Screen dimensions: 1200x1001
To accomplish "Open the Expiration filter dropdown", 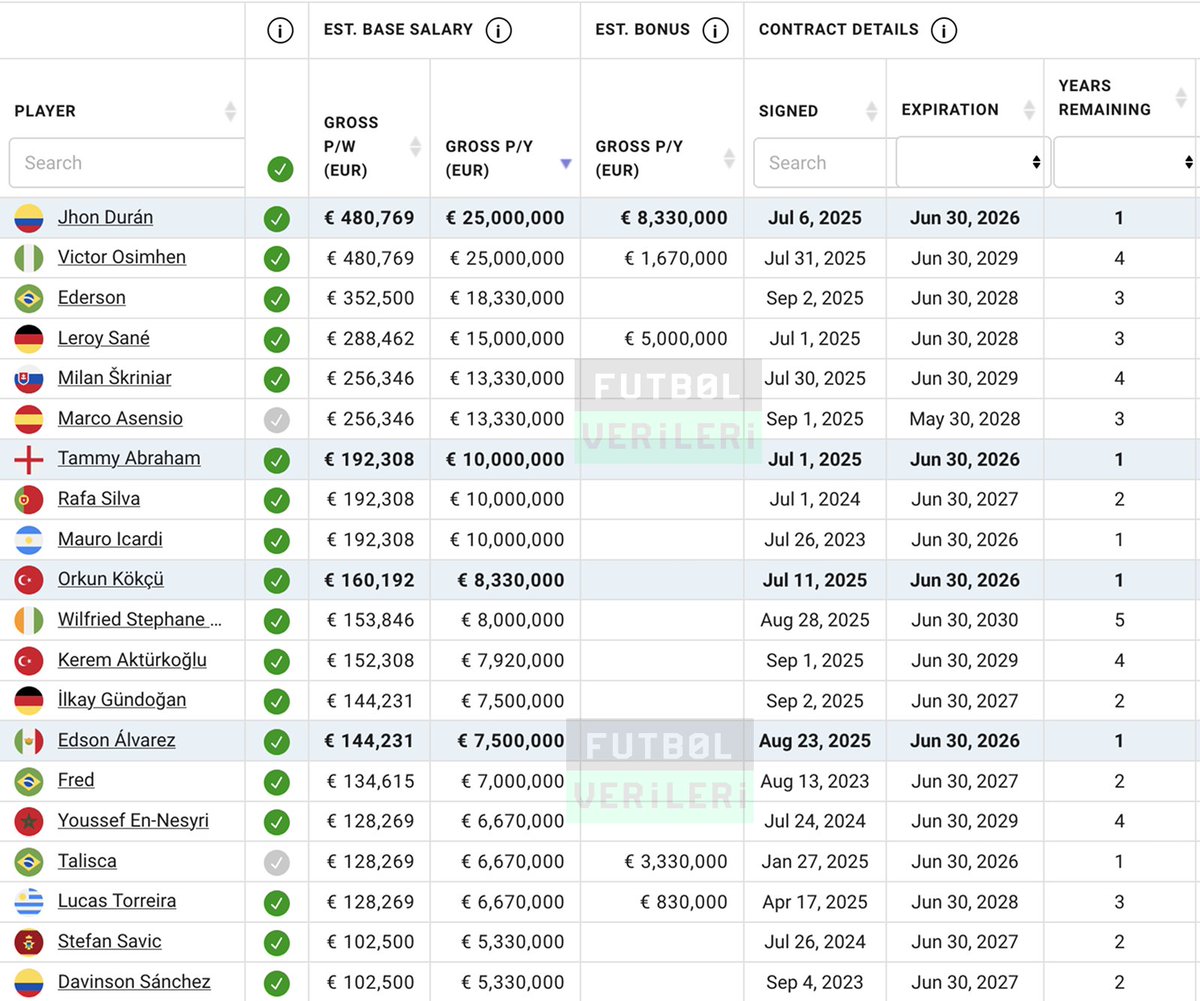I will coord(973,162).
